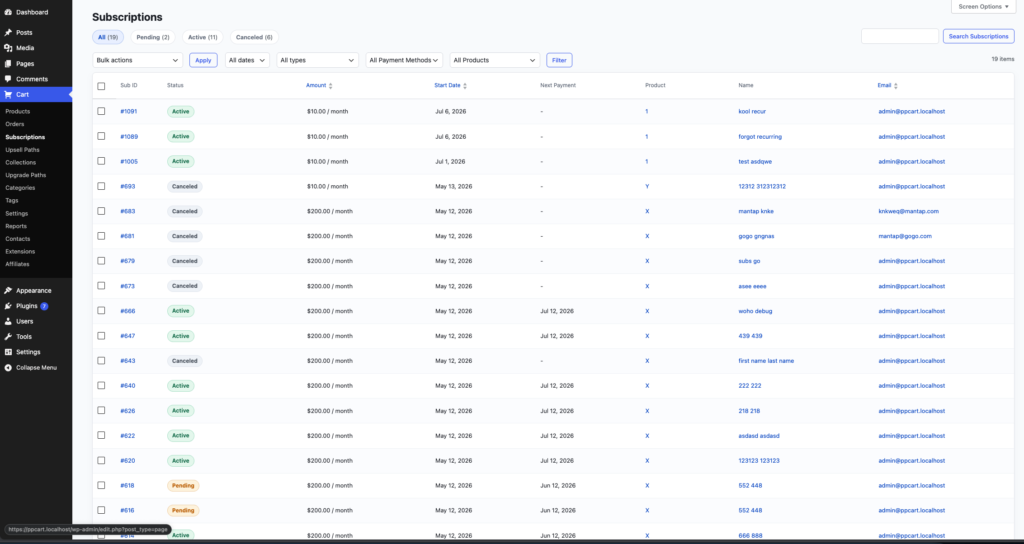Open the Tags submenu item

click(x=12, y=200)
